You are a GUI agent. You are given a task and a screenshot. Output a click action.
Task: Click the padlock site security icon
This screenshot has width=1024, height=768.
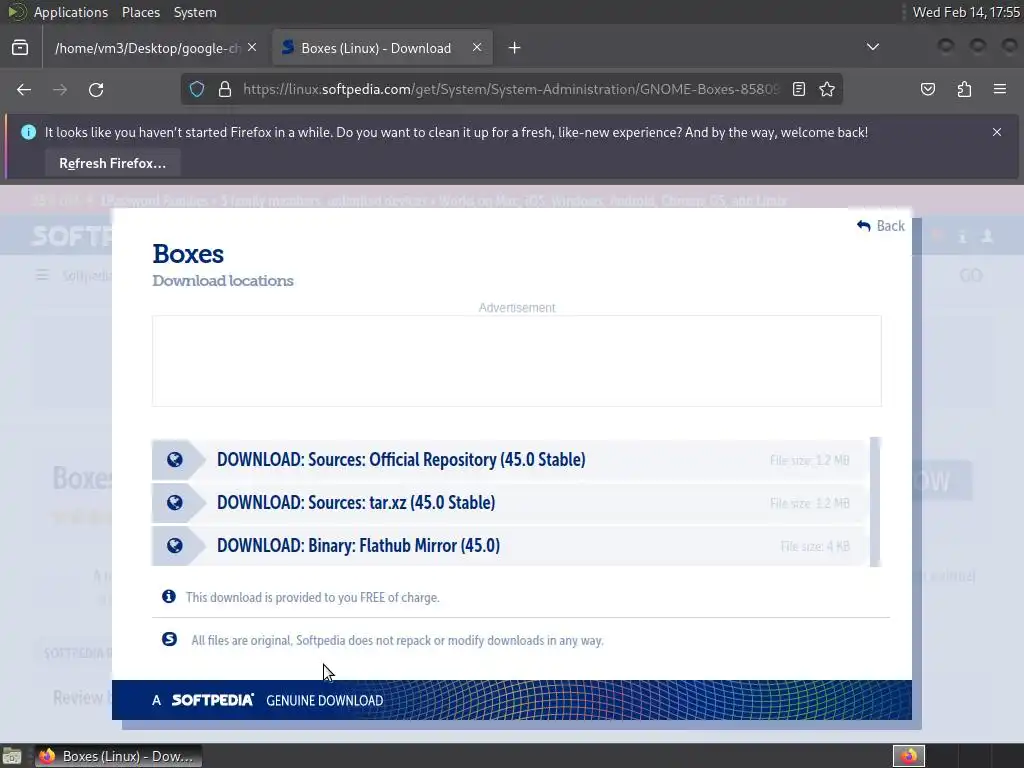[x=225, y=89]
